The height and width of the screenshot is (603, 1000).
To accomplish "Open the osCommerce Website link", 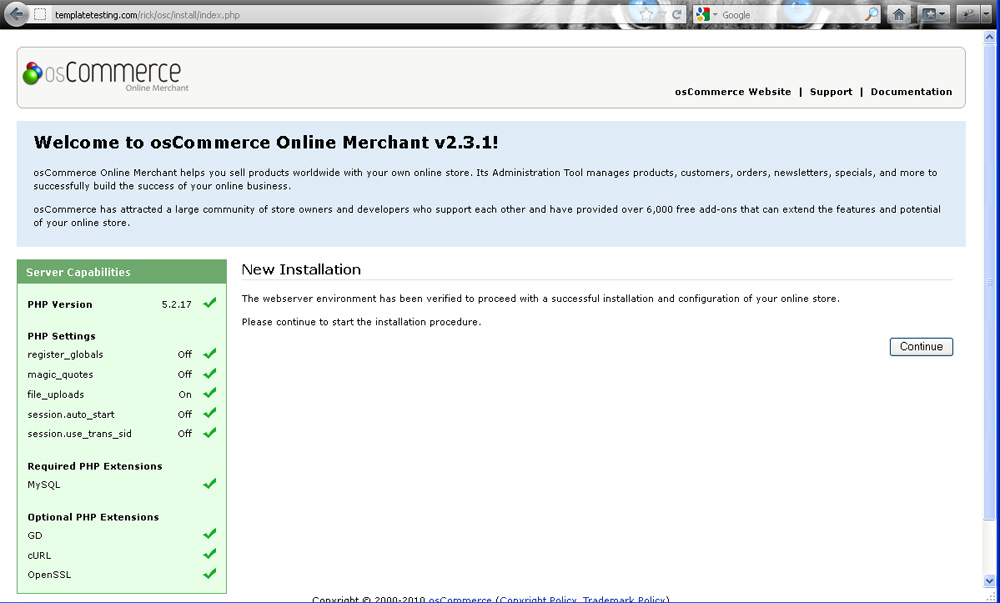I will point(733,92).
